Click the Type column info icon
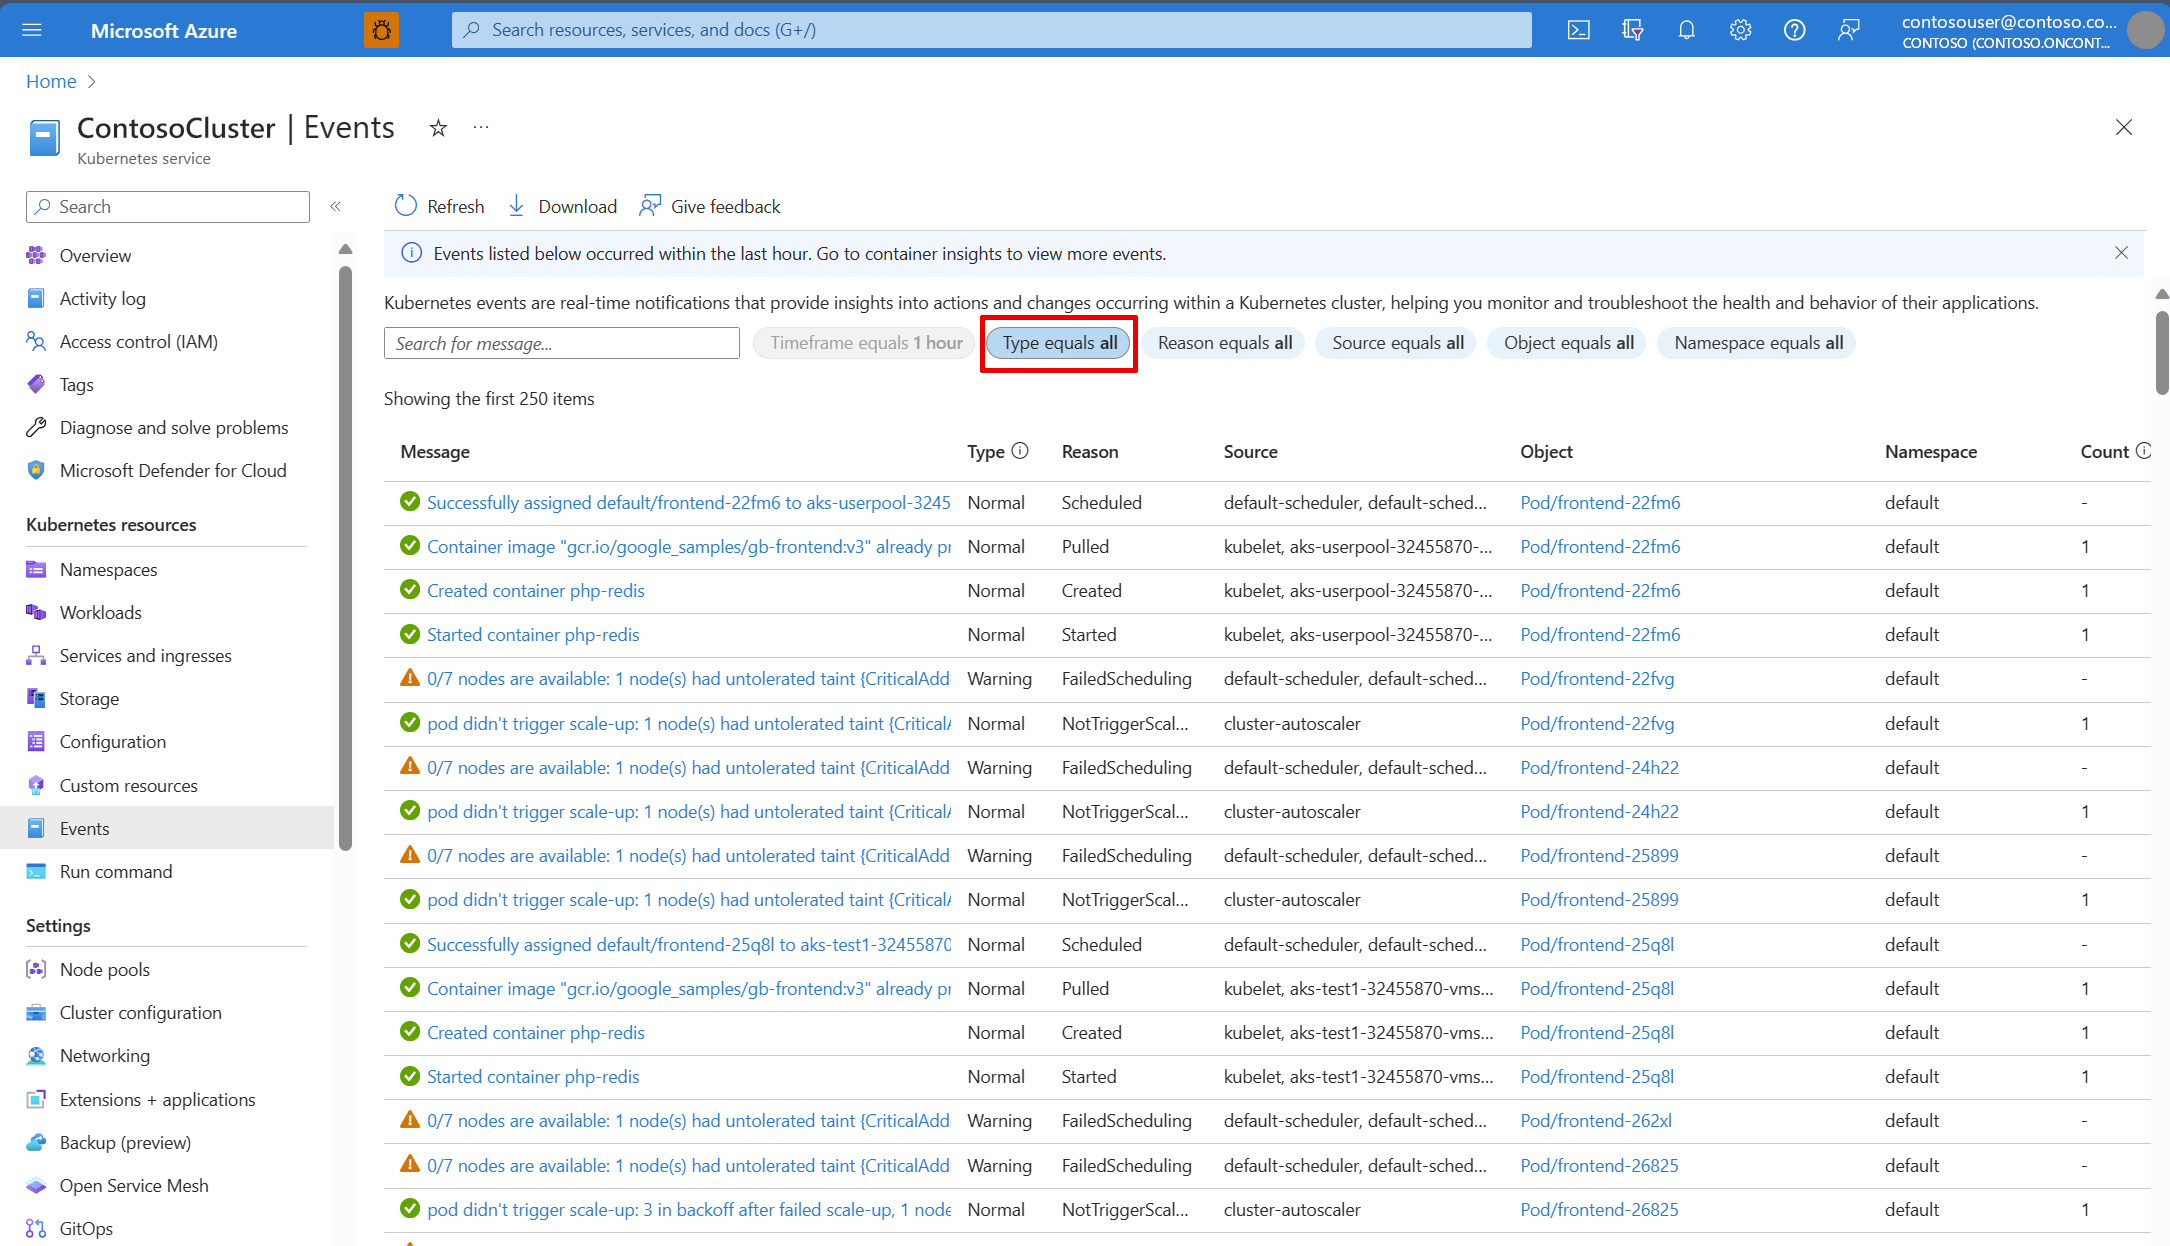The height and width of the screenshot is (1246, 2170). pyautogui.click(x=1020, y=451)
